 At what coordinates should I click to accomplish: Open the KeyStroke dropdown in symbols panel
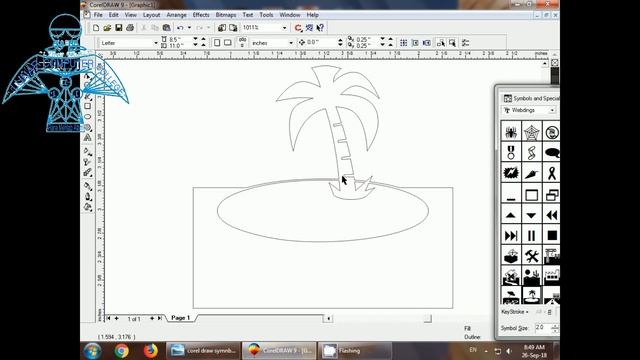515,312
